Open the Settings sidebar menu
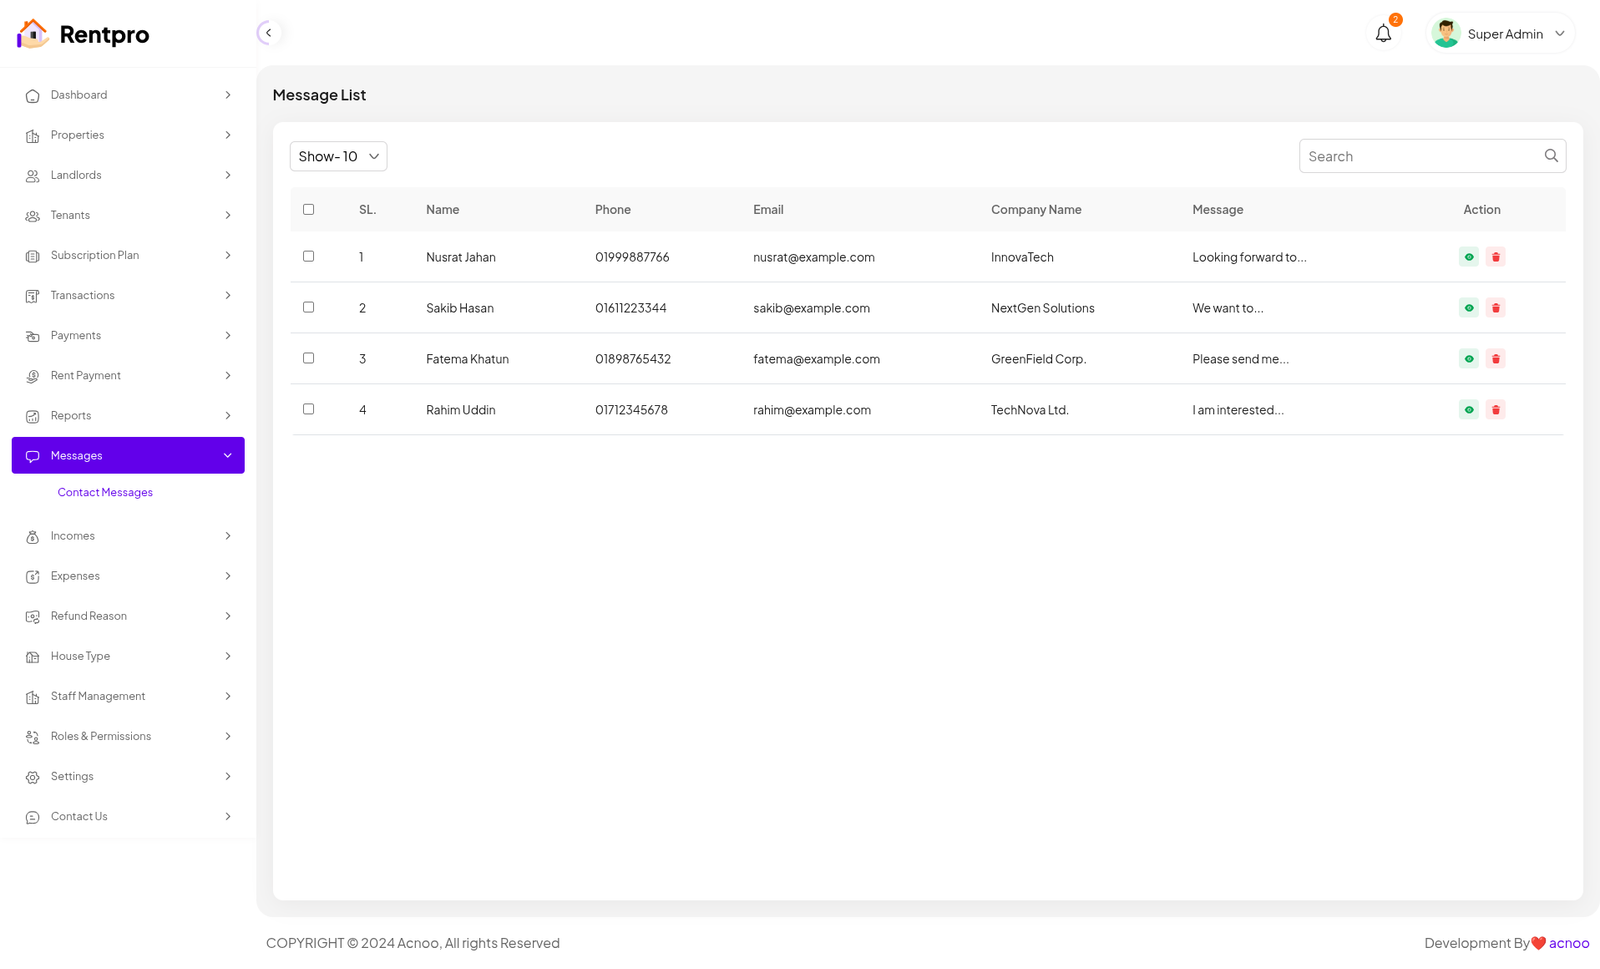The height and width of the screenshot is (969, 1600). [128, 777]
